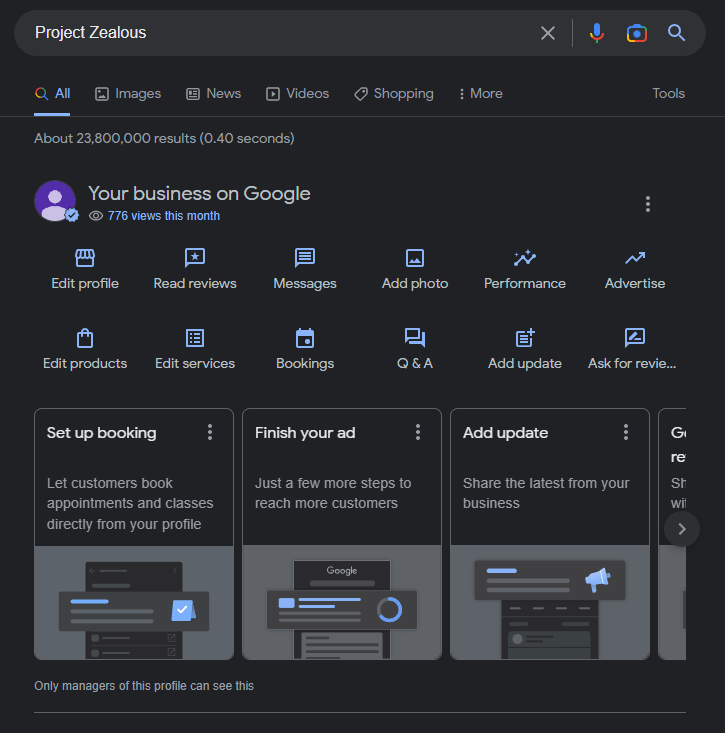
Task: Switch to the Images tab
Action: tap(128, 93)
